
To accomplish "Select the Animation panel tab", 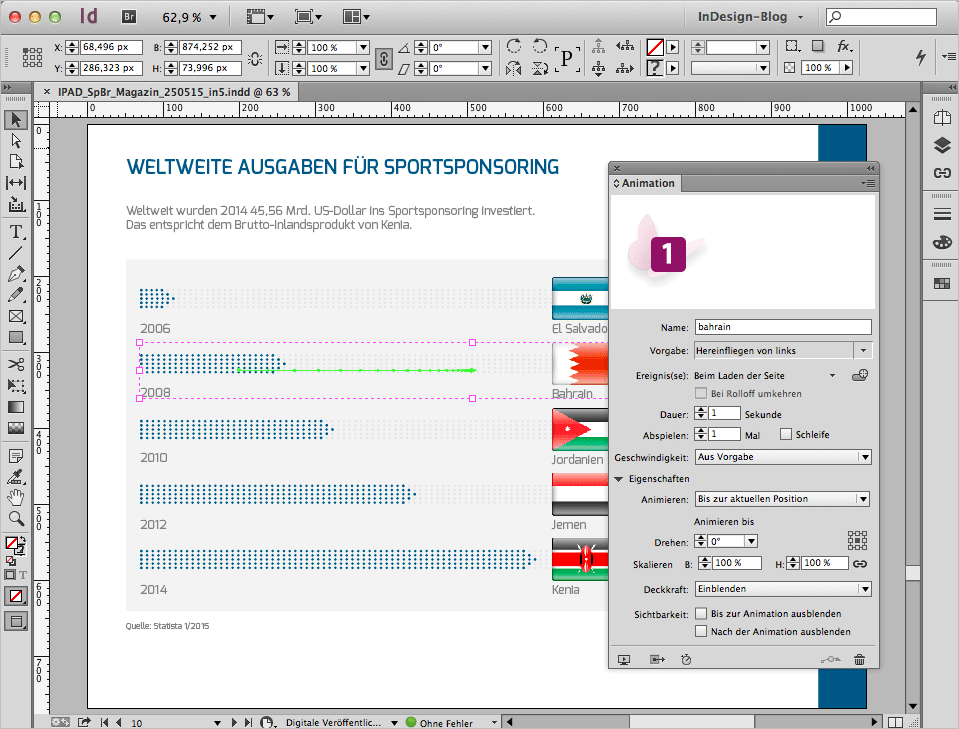I will (647, 184).
